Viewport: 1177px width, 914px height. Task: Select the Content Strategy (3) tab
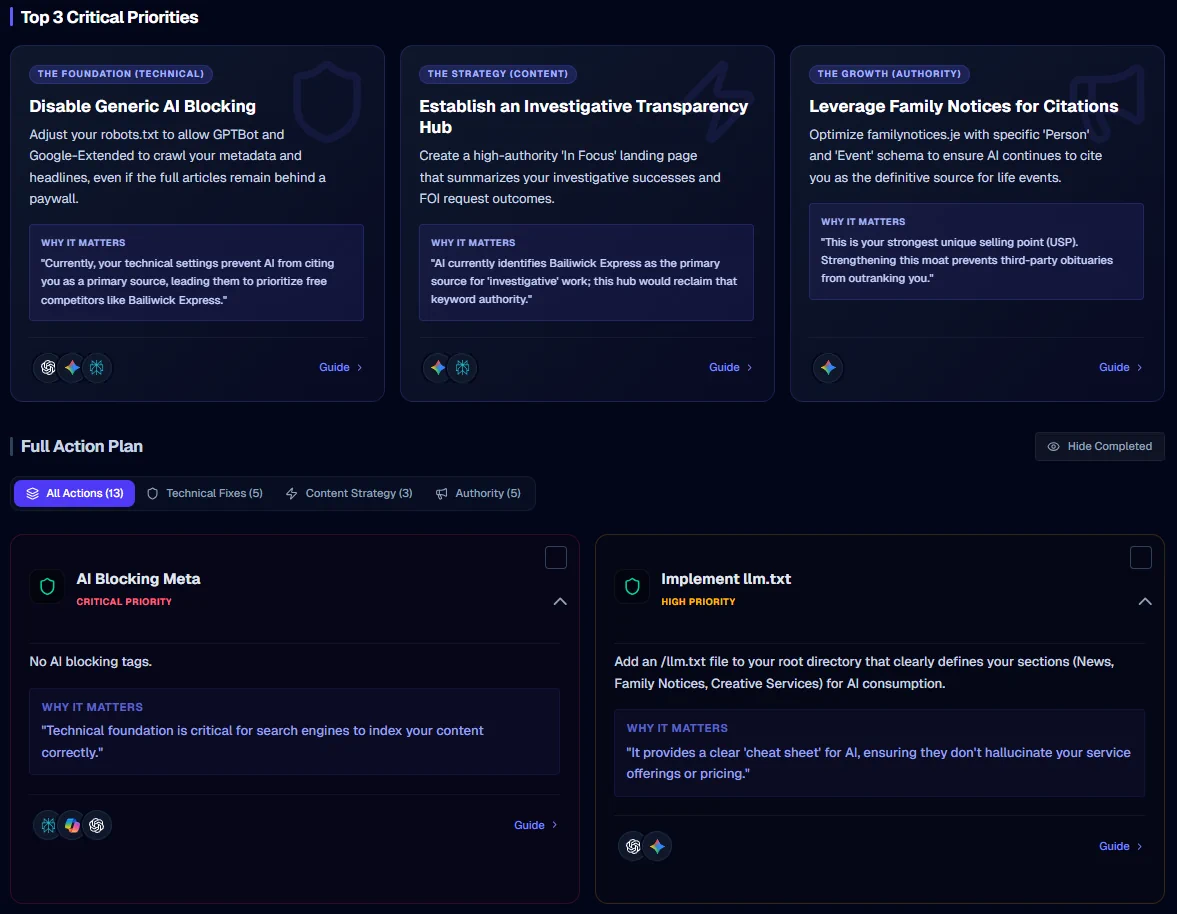pos(348,493)
